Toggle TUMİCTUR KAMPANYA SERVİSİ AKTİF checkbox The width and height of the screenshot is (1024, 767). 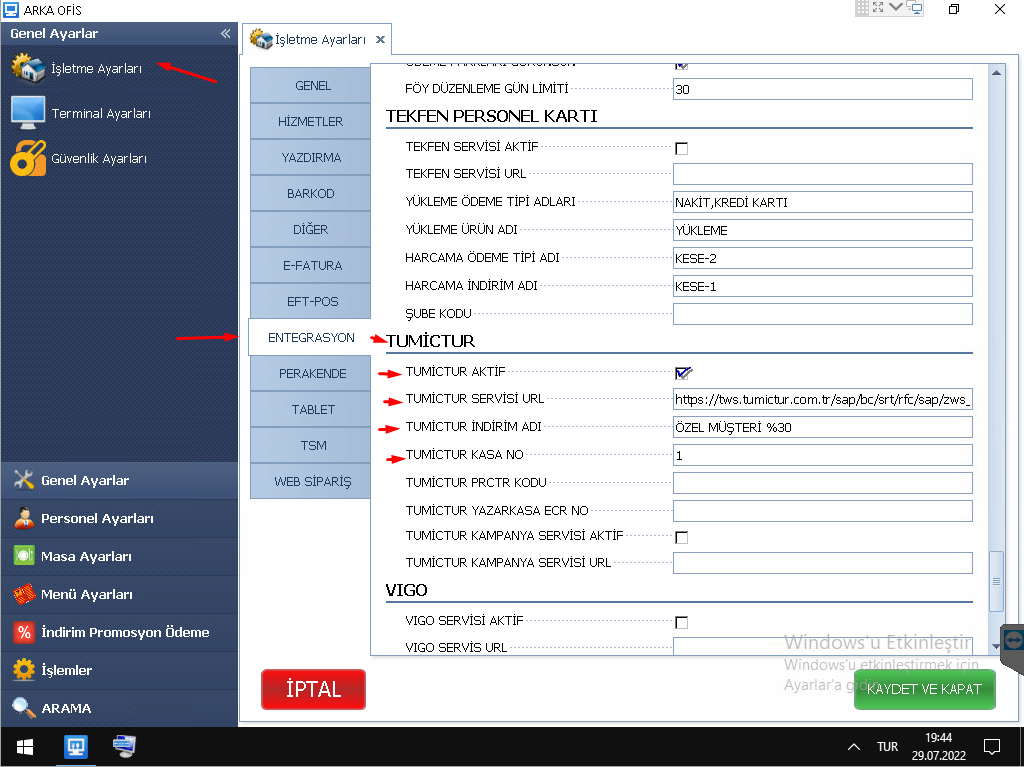click(681, 537)
